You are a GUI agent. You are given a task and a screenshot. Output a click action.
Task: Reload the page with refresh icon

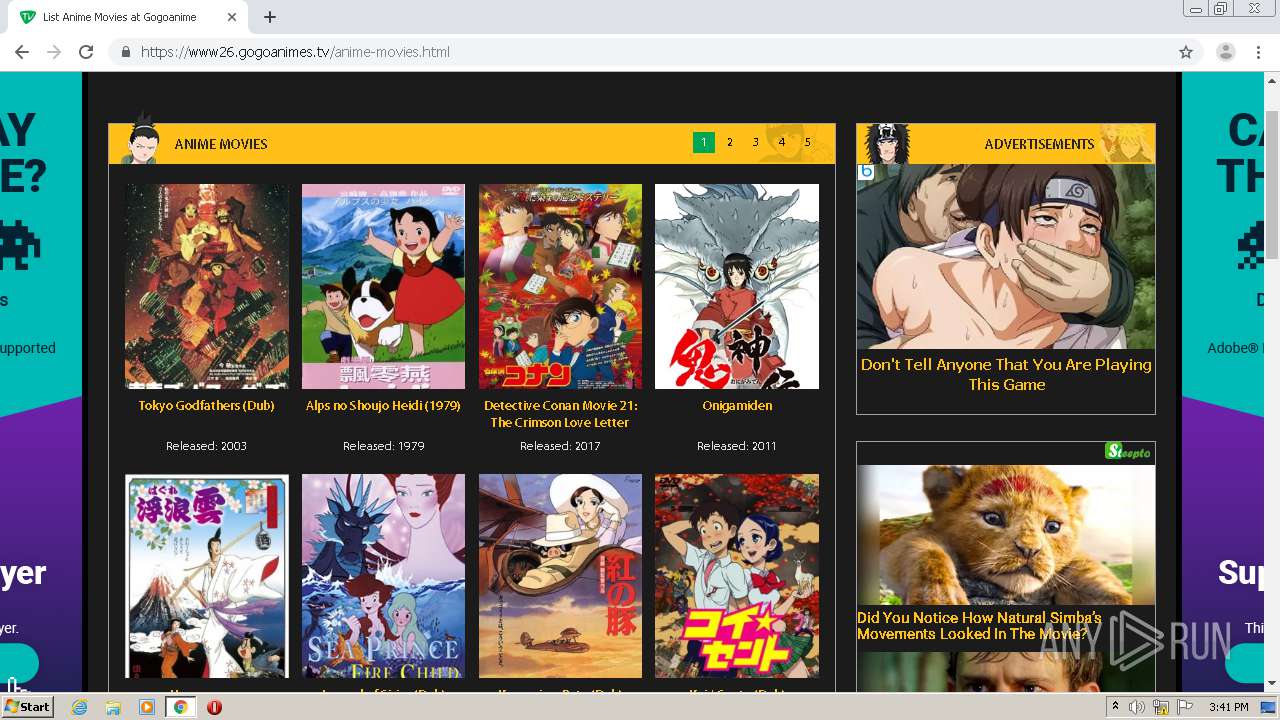tap(86, 52)
